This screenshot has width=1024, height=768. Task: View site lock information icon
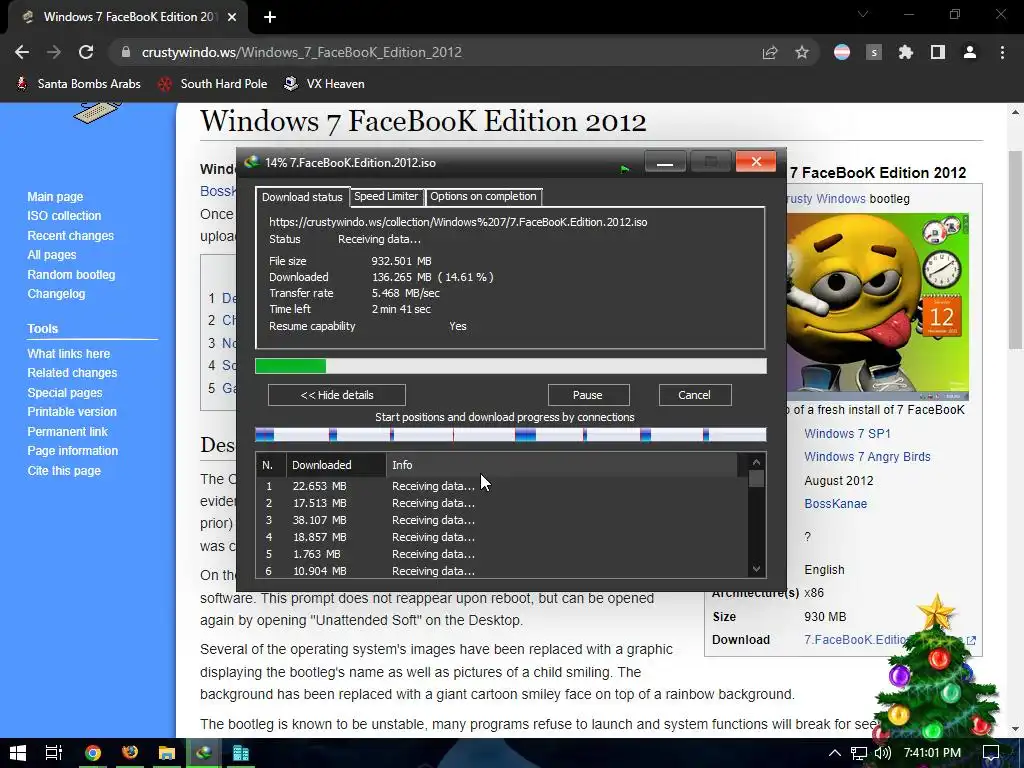pyautogui.click(x=126, y=52)
